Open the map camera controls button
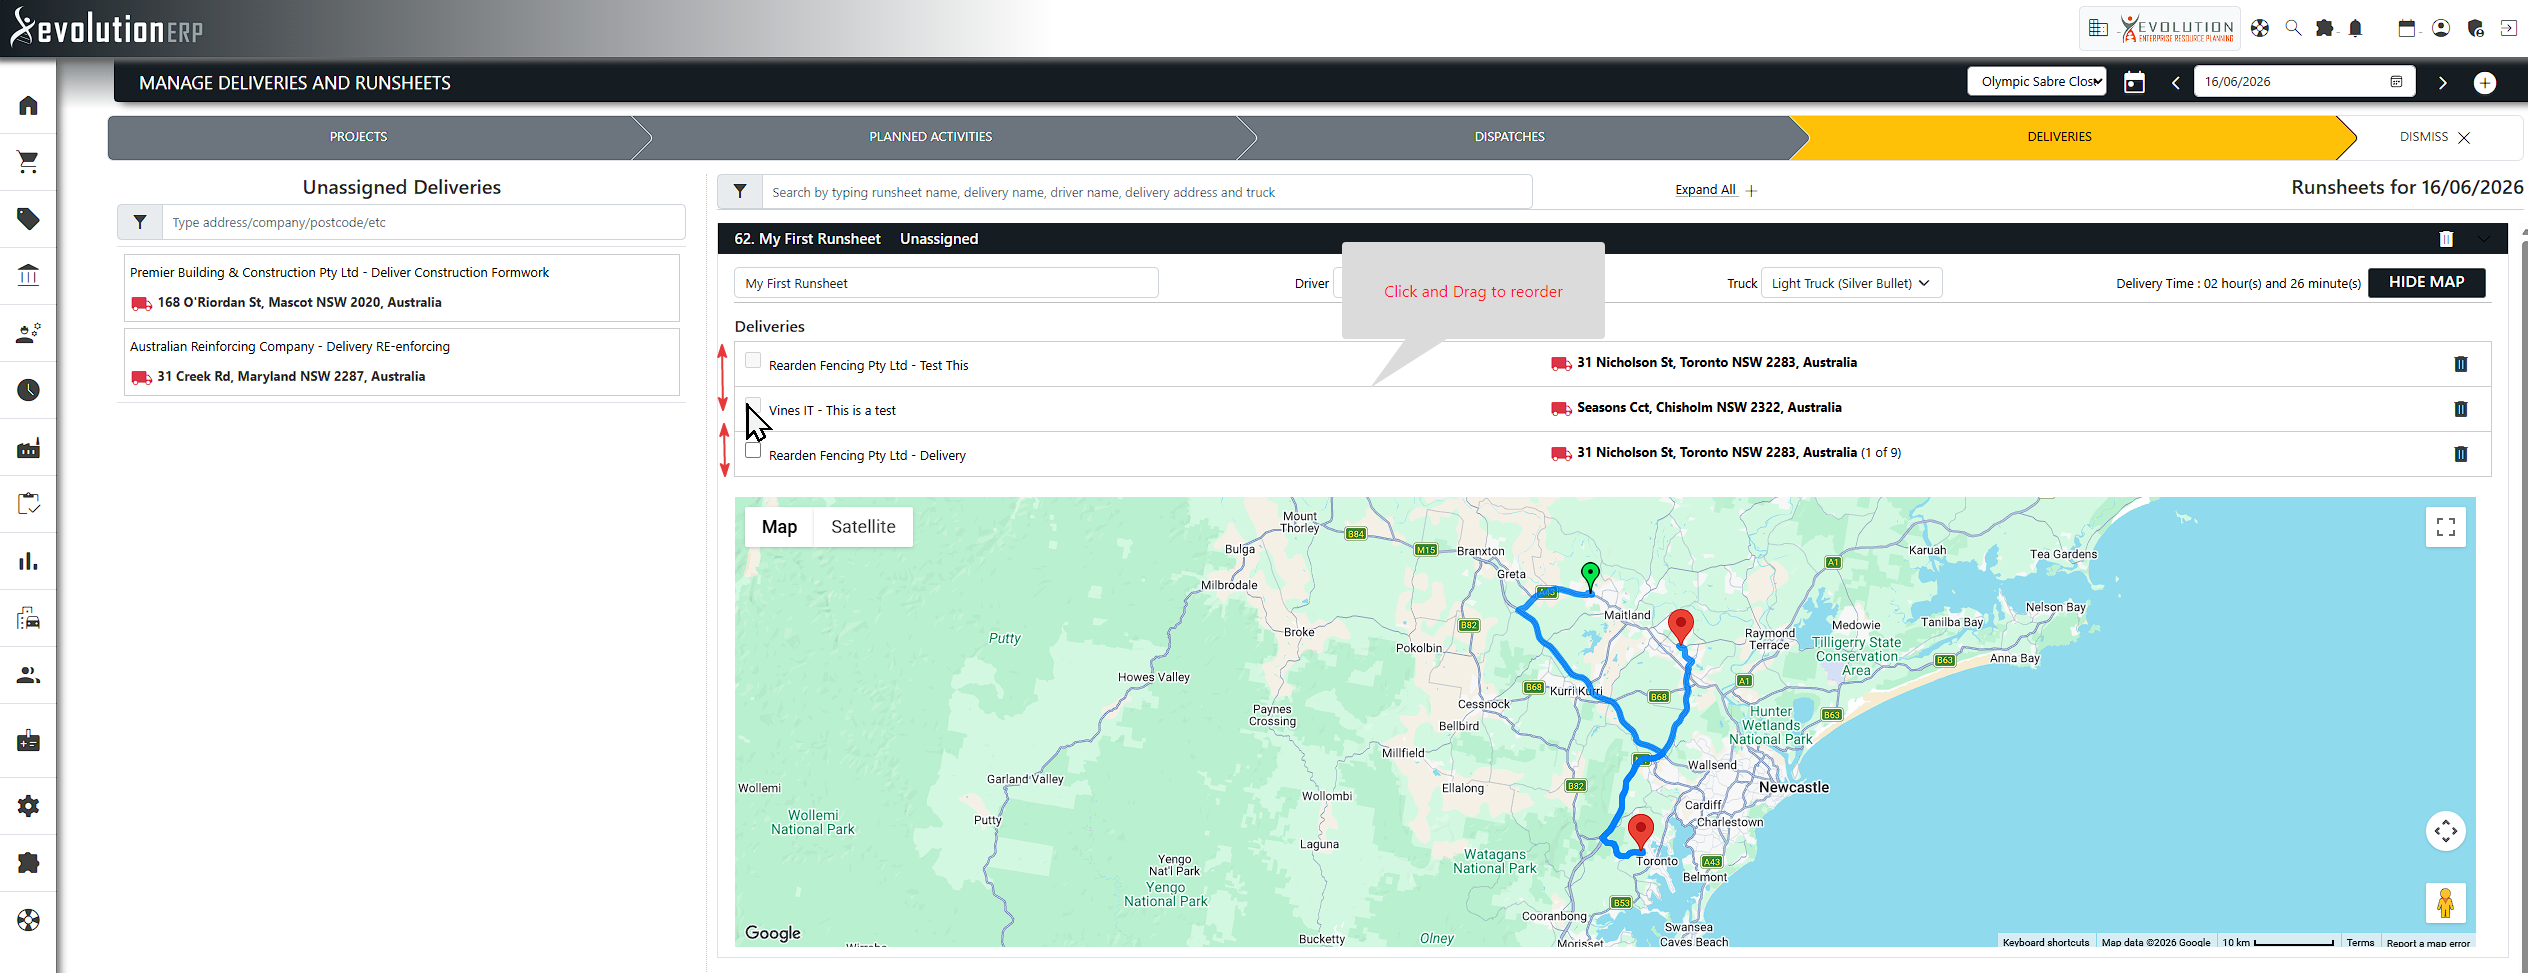This screenshot has width=2528, height=973. 2446,831
